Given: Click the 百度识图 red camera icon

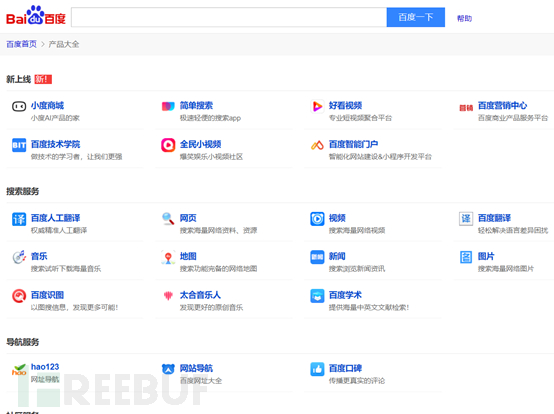Looking at the screenshot, I should [x=19, y=296].
